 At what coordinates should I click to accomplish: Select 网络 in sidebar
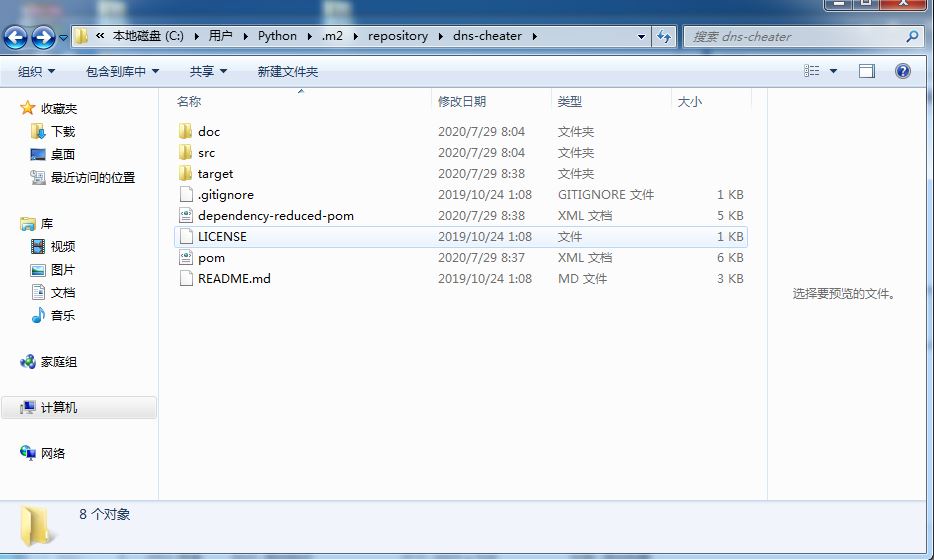pos(52,453)
